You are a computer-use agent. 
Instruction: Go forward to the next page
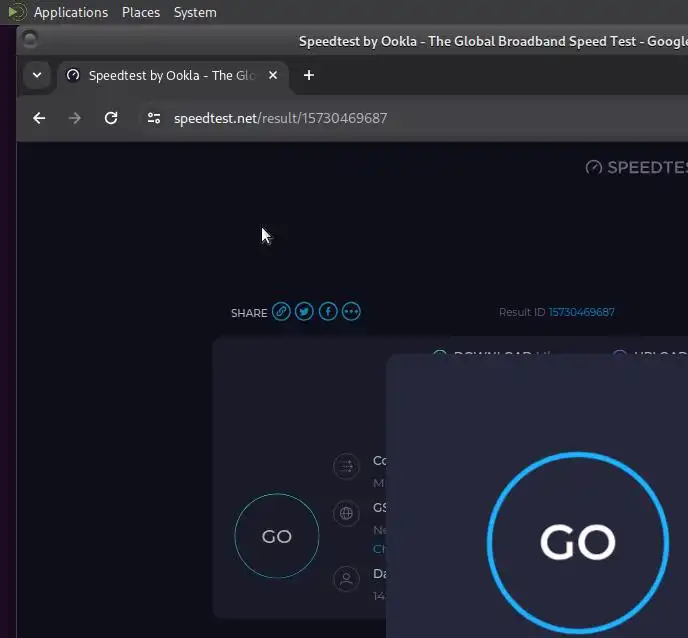click(x=75, y=118)
